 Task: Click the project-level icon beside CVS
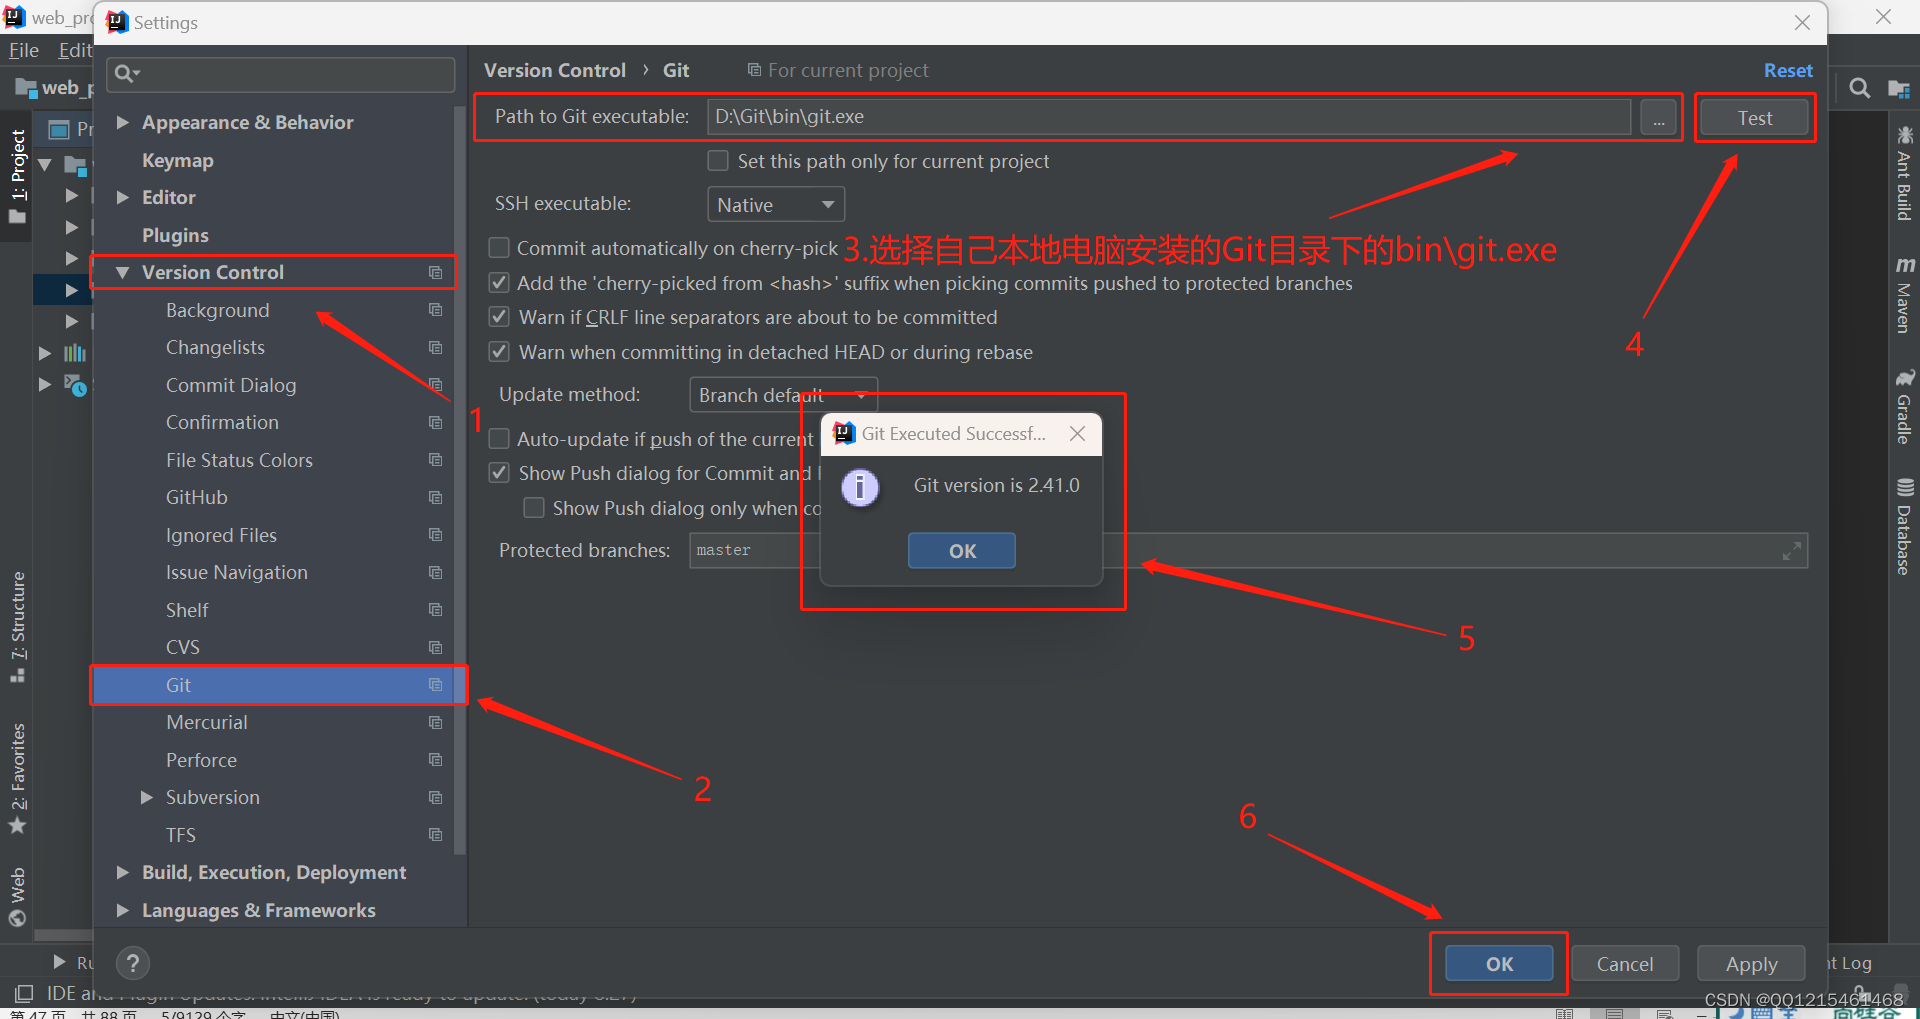pyautogui.click(x=435, y=647)
